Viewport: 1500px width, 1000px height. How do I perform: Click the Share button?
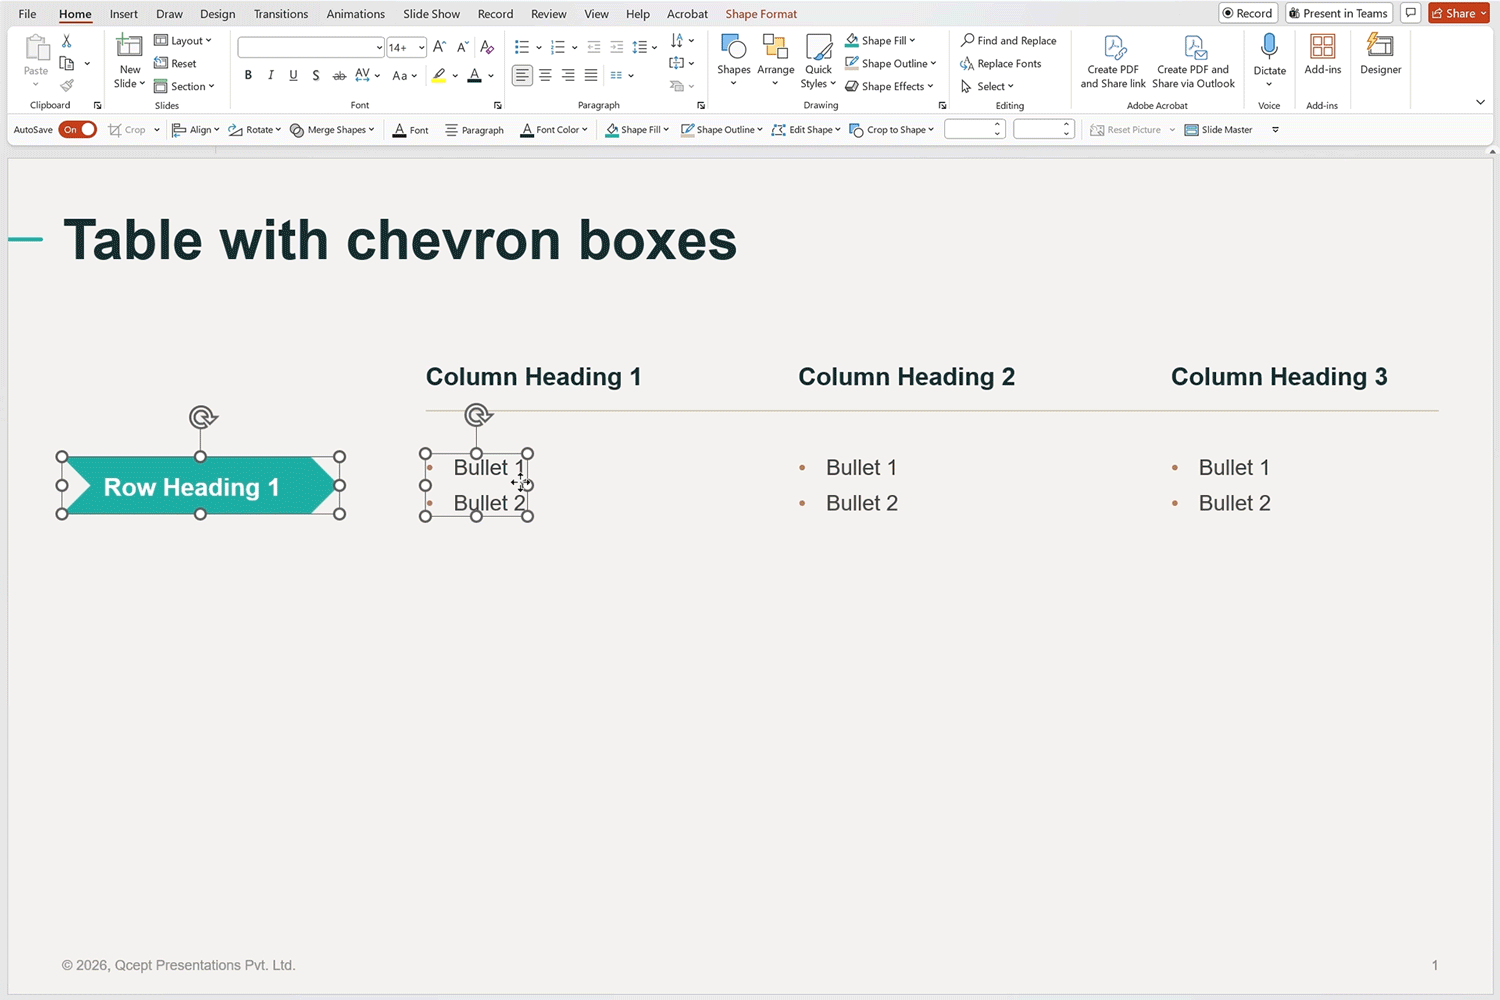(x=1459, y=13)
